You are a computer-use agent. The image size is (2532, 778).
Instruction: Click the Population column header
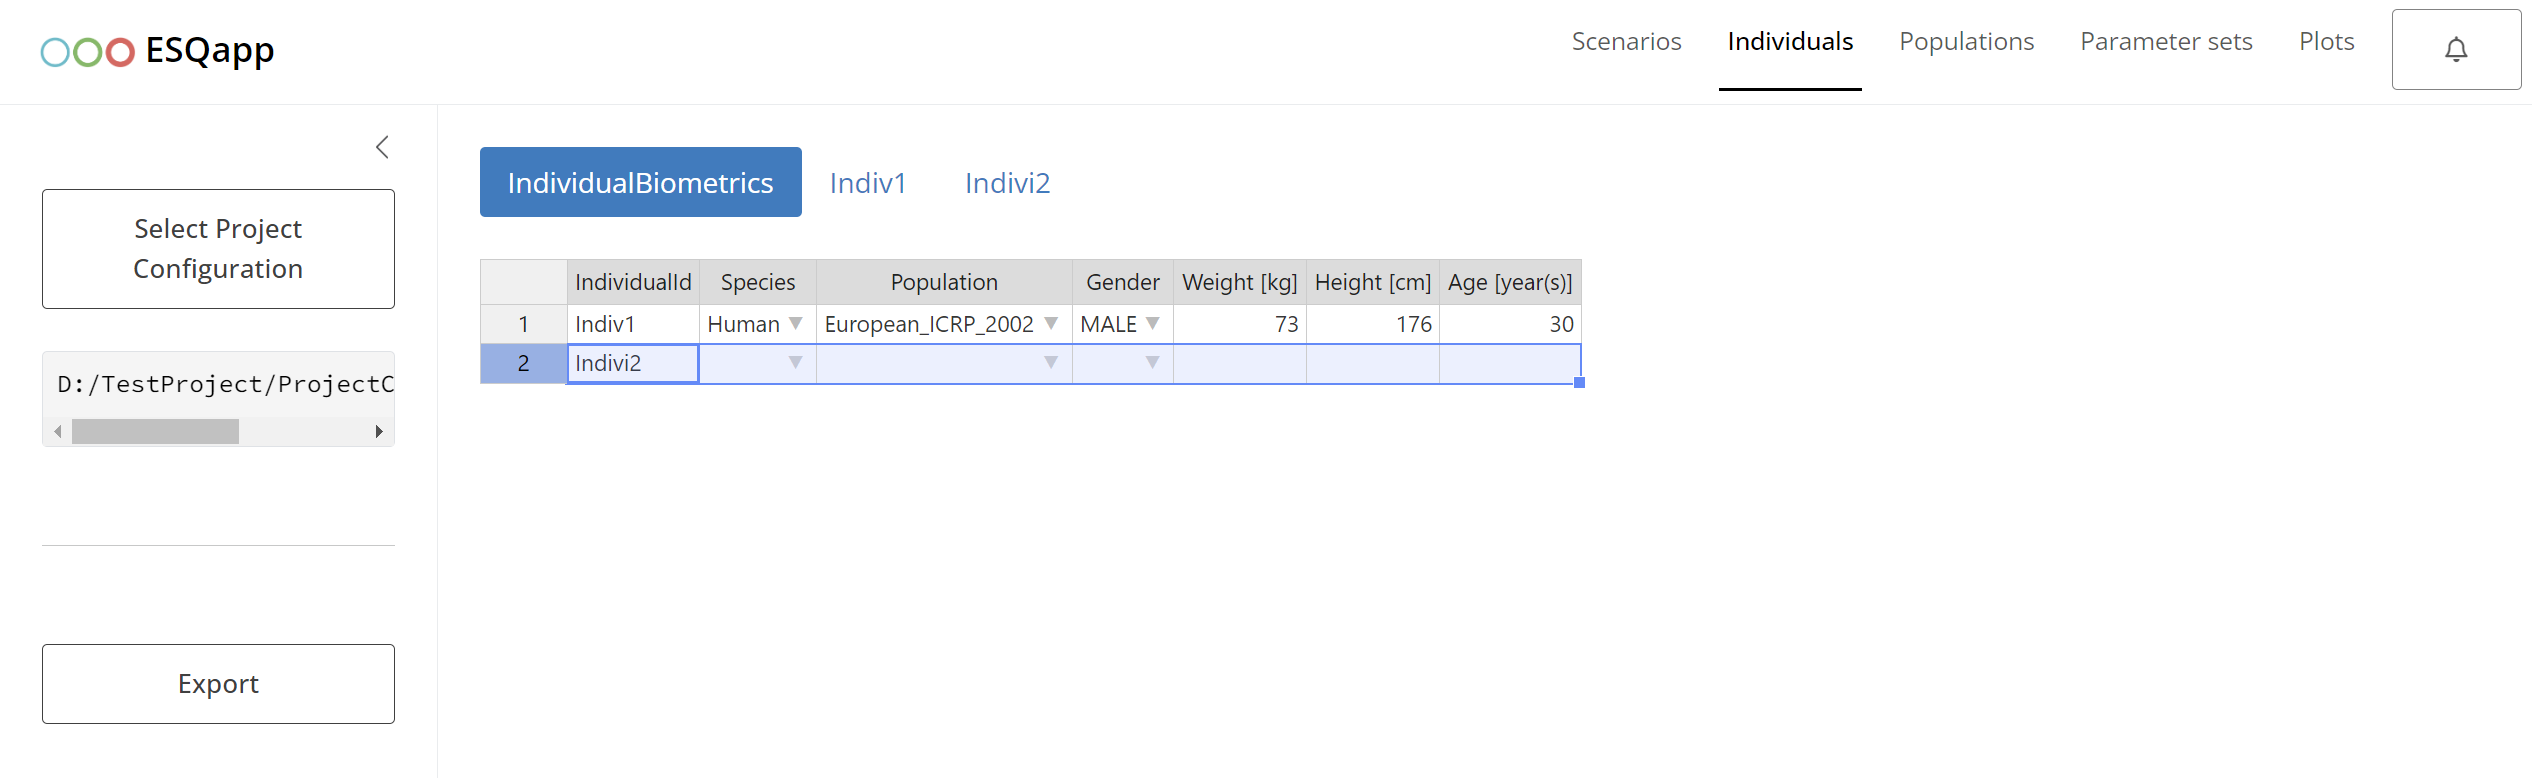(x=944, y=282)
